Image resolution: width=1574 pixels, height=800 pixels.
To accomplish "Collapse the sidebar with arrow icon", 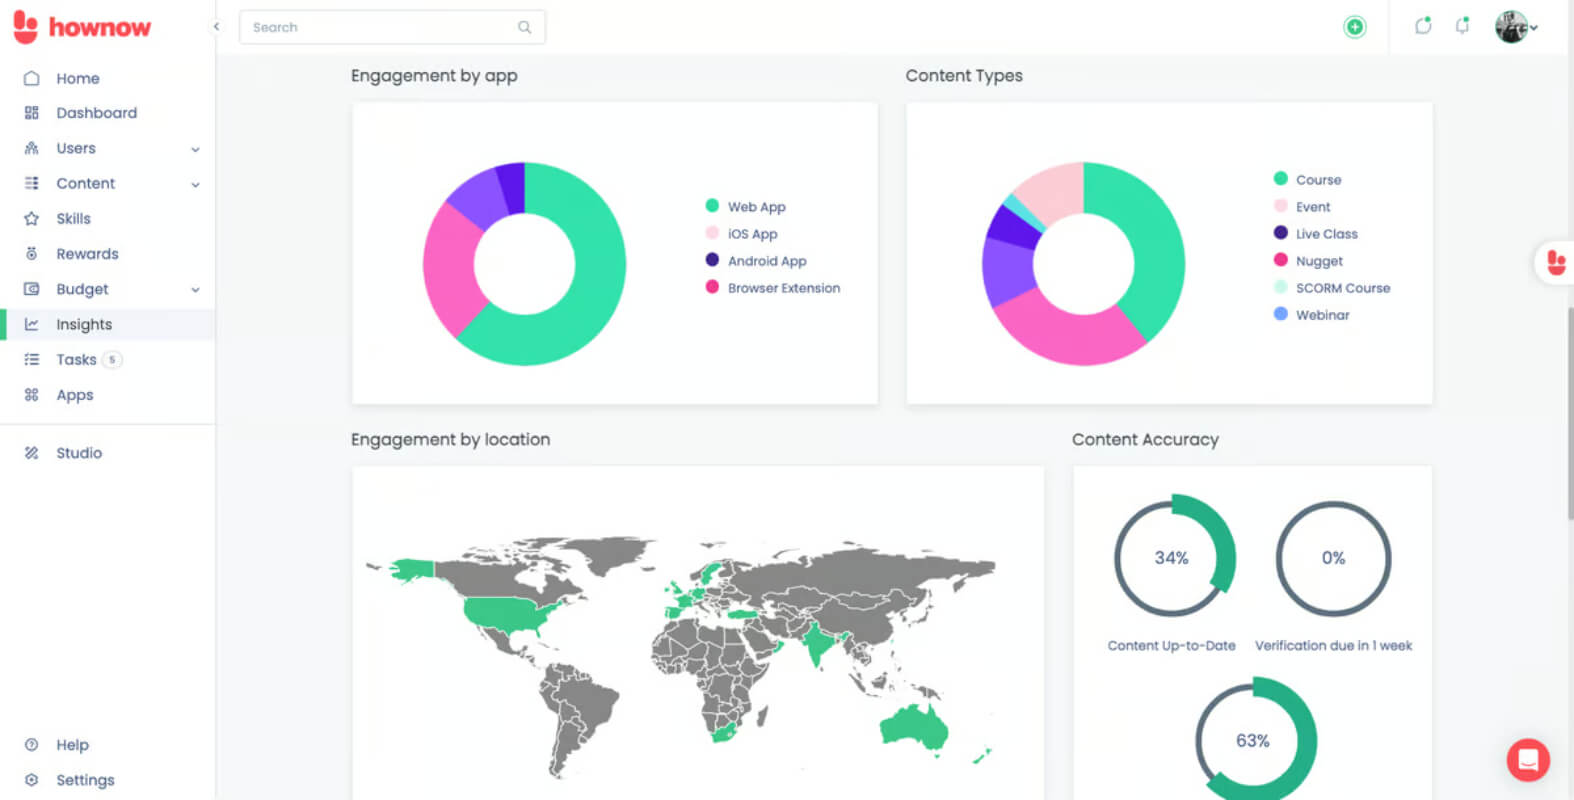I will point(216,27).
